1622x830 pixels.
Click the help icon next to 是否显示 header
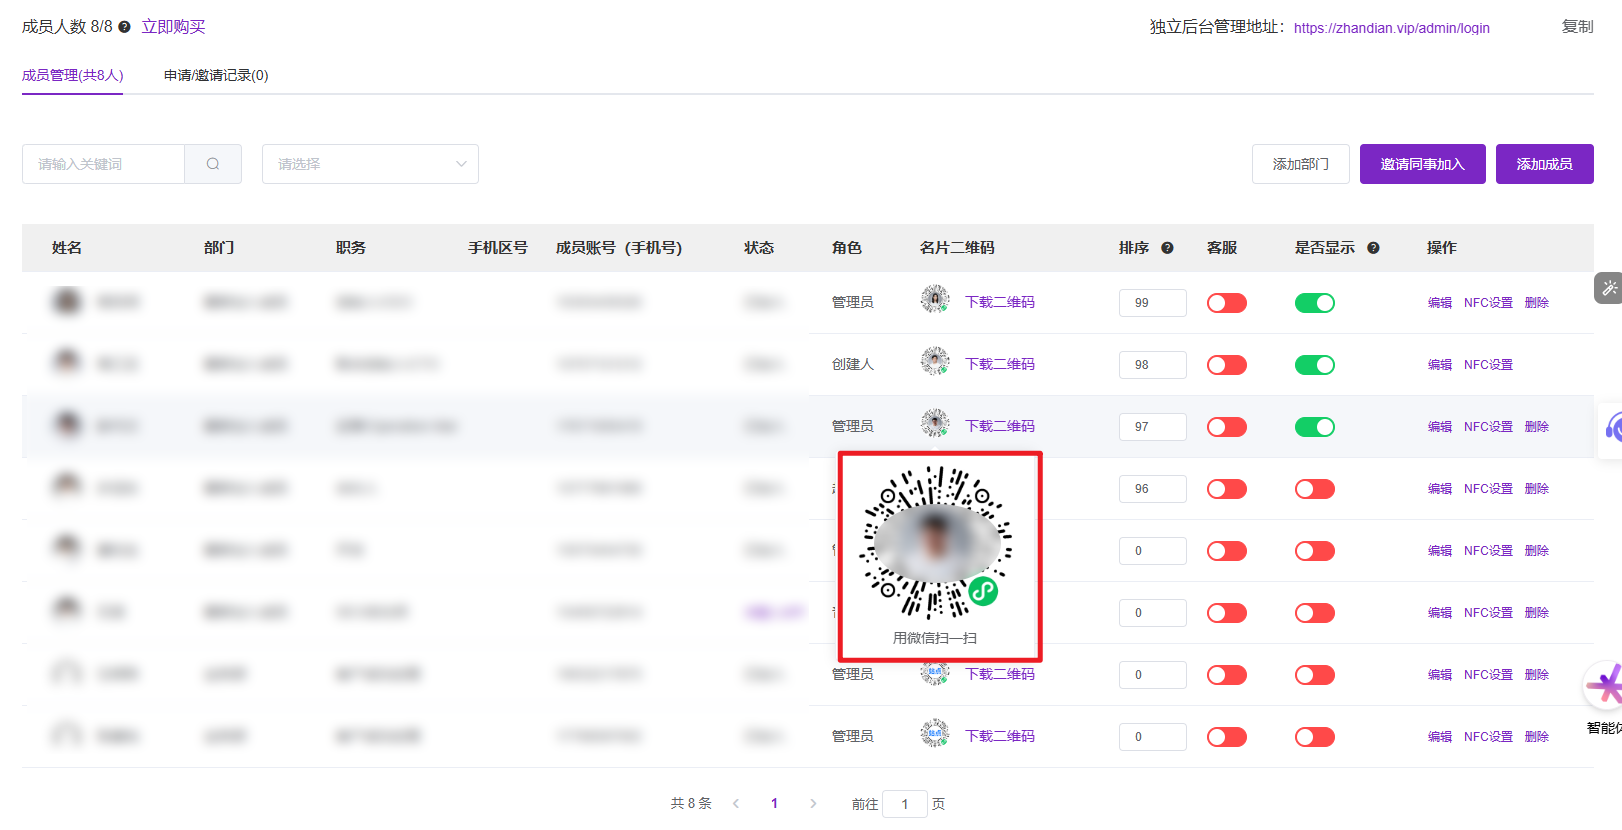[x=1373, y=248]
